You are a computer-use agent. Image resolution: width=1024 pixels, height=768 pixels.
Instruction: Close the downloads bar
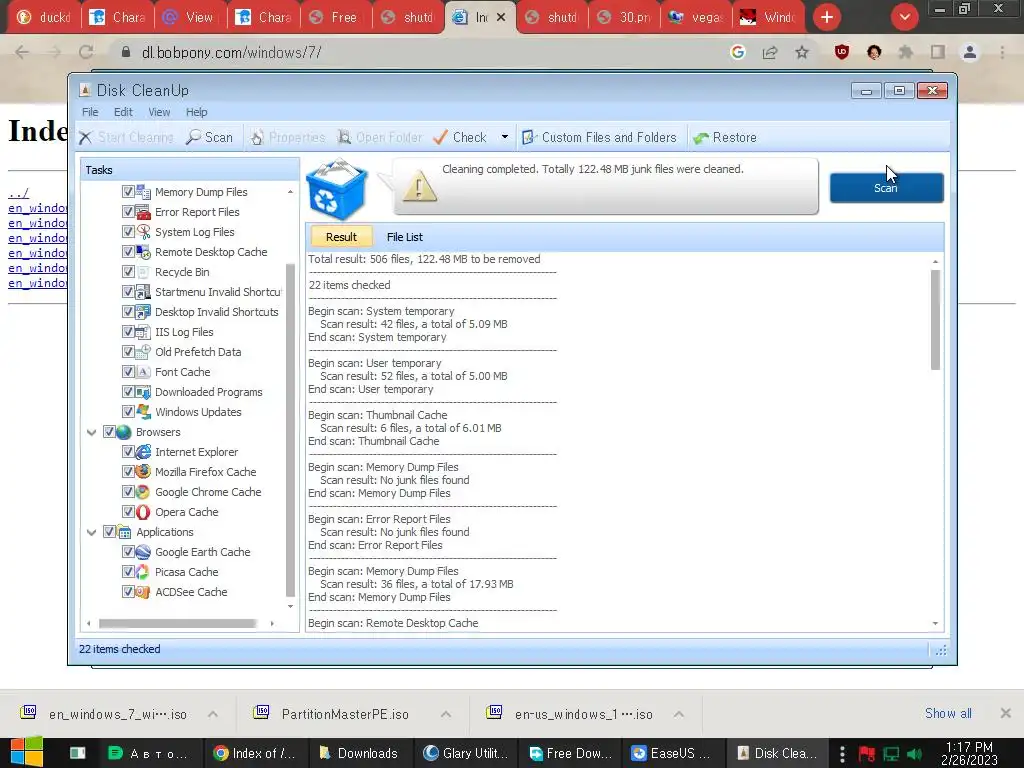click(1006, 713)
